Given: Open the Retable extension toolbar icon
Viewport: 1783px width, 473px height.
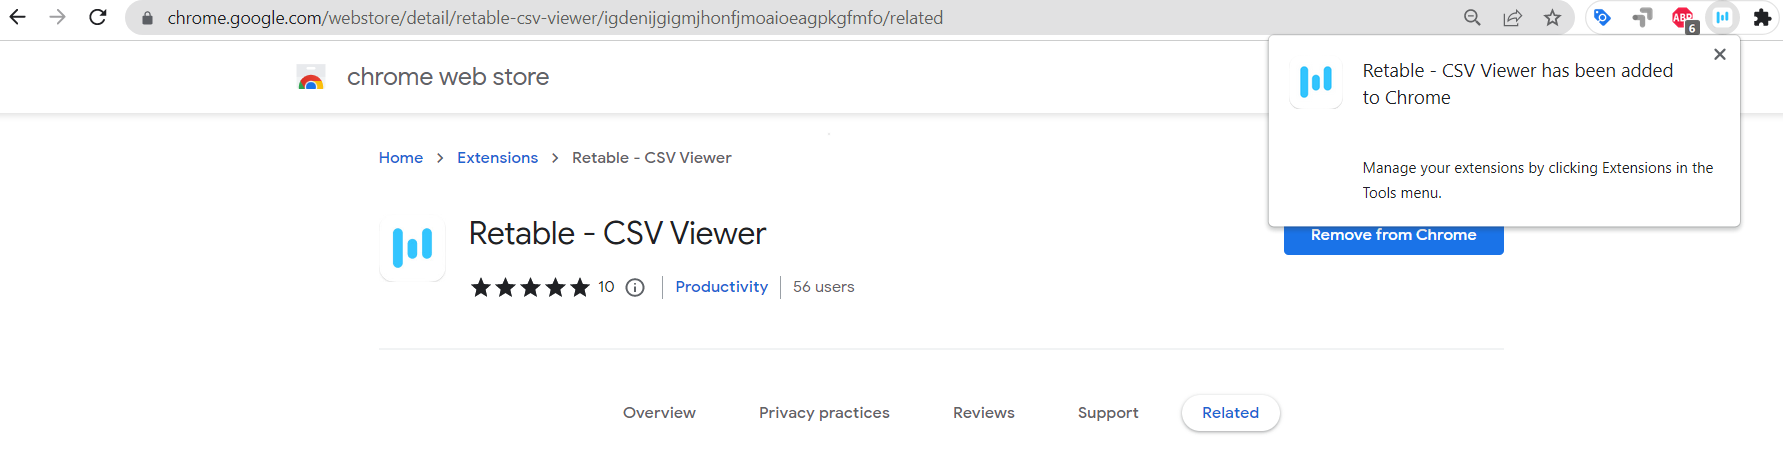Looking at the screenshot, I should pyautogui.click(x=1722, y=17).
